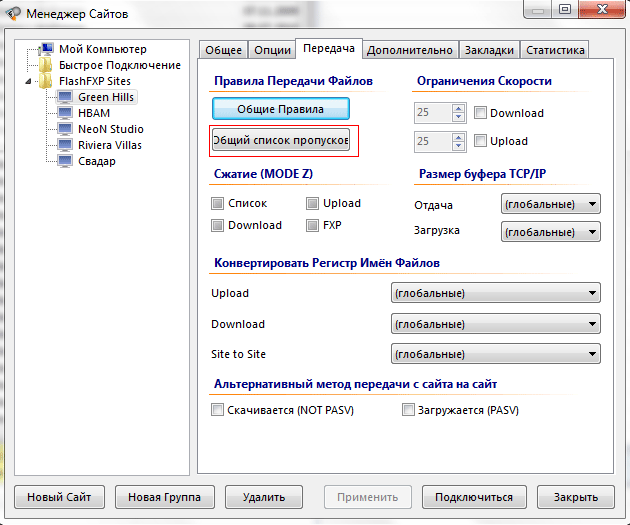Switch to the Закладки tab
Viewport: 630px width, 525px height.
pyautogui.click(x=490, y=50)
